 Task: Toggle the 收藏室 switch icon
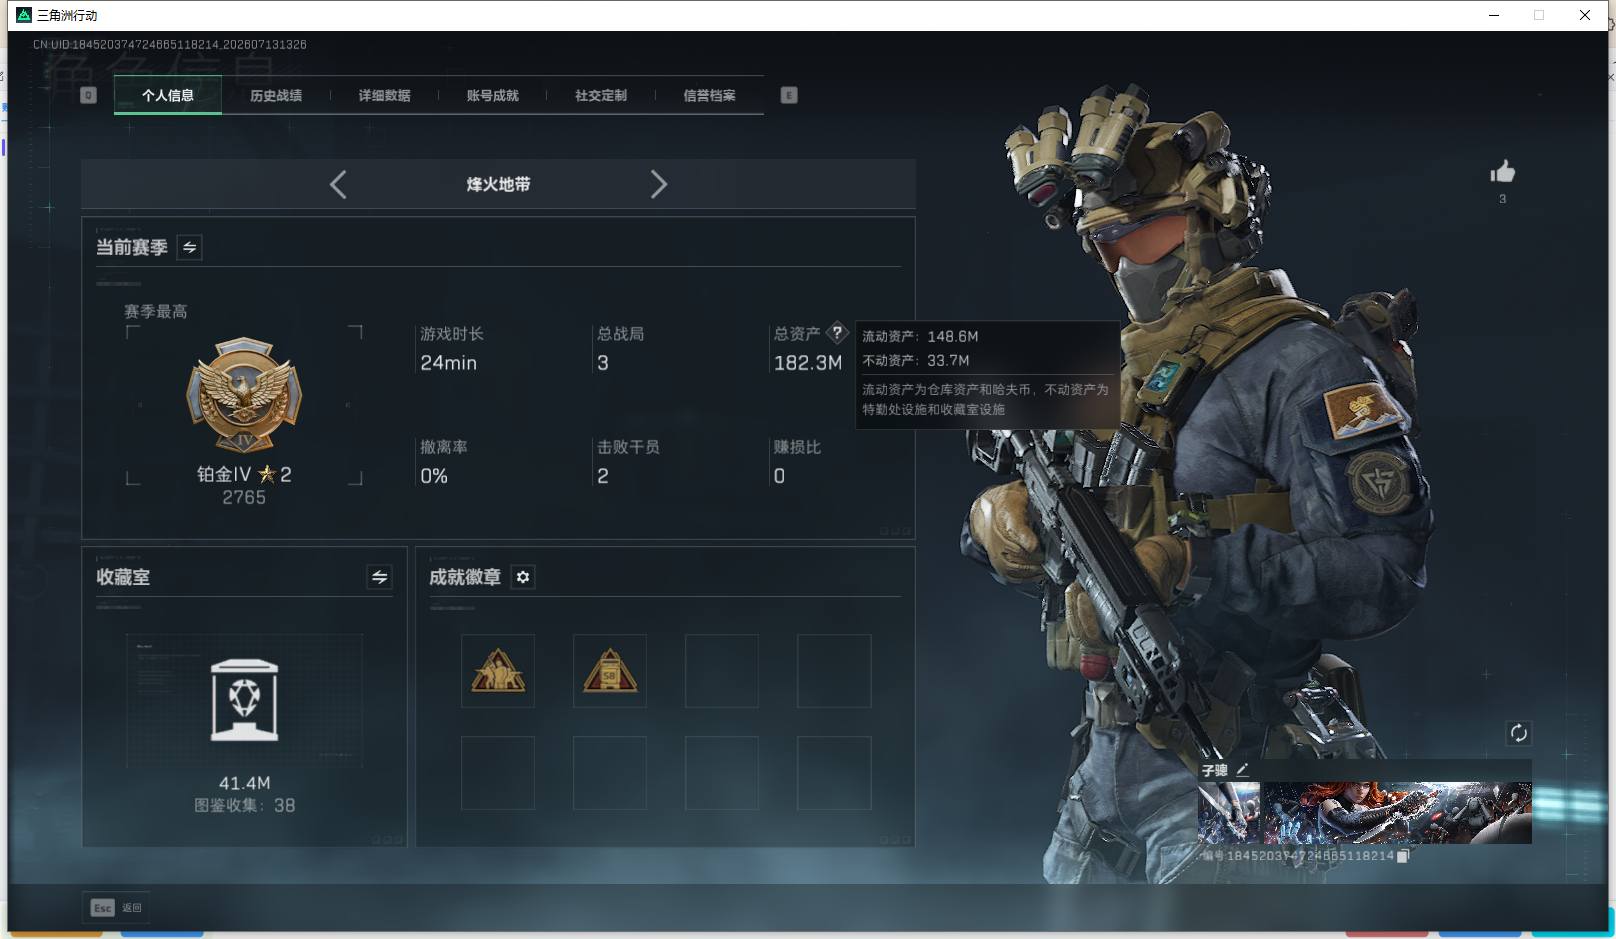pyautogui.click(x=379, y=577)
